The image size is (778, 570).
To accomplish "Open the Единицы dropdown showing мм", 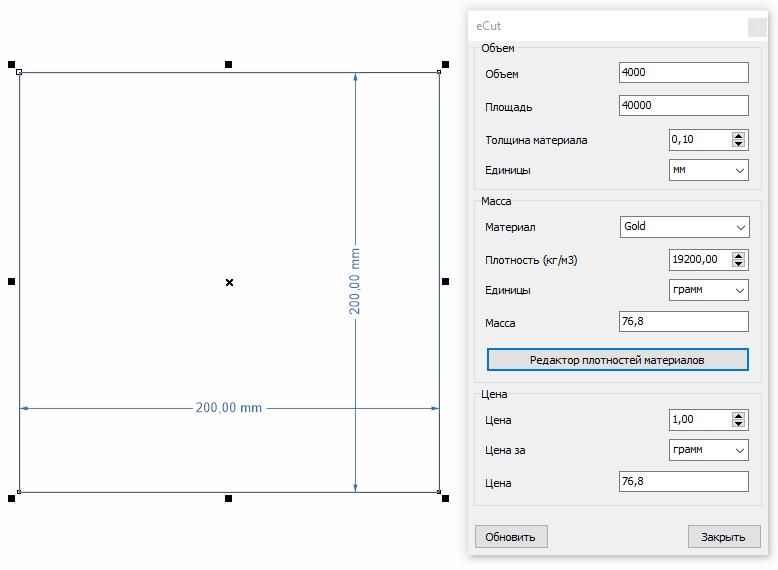I will point(709,170).
